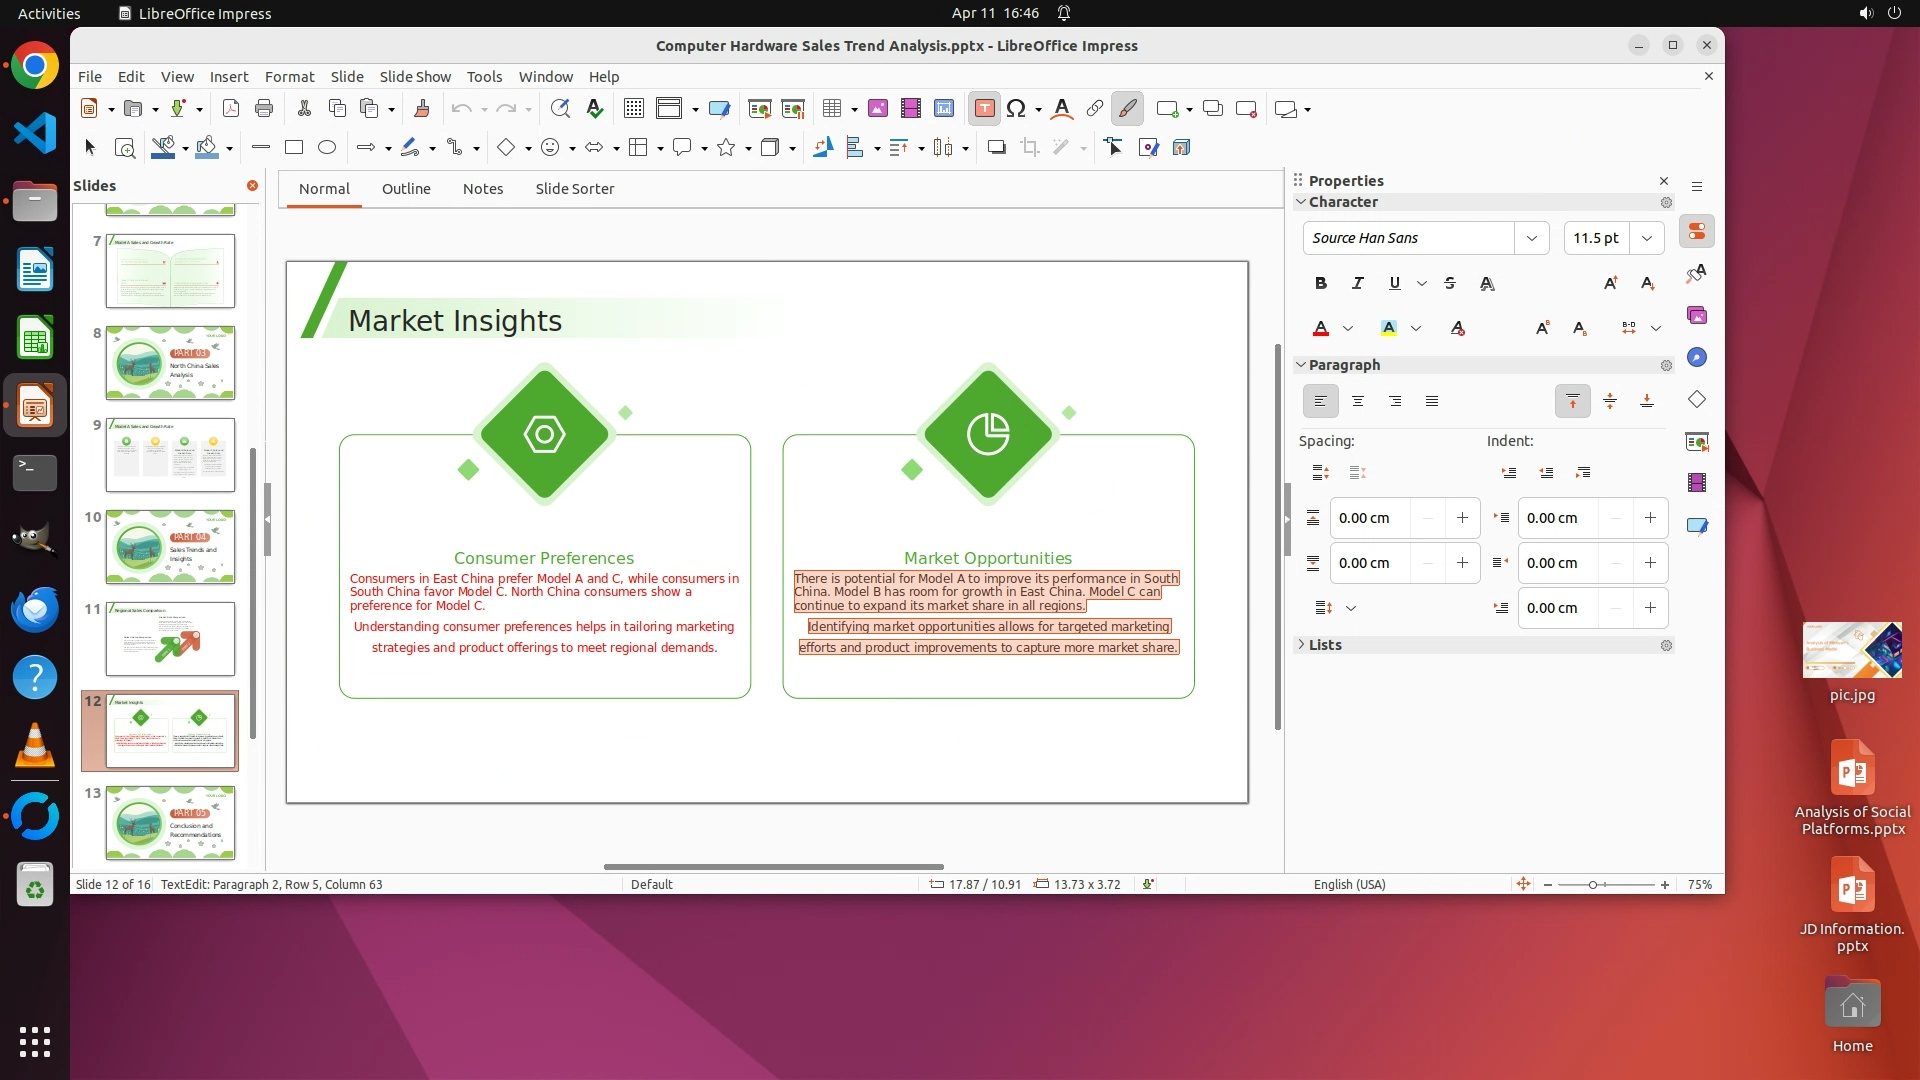Click the Insert Special Character omega icon
The width and height of the screenshot is (1920, 1080).
[1016, 109]
